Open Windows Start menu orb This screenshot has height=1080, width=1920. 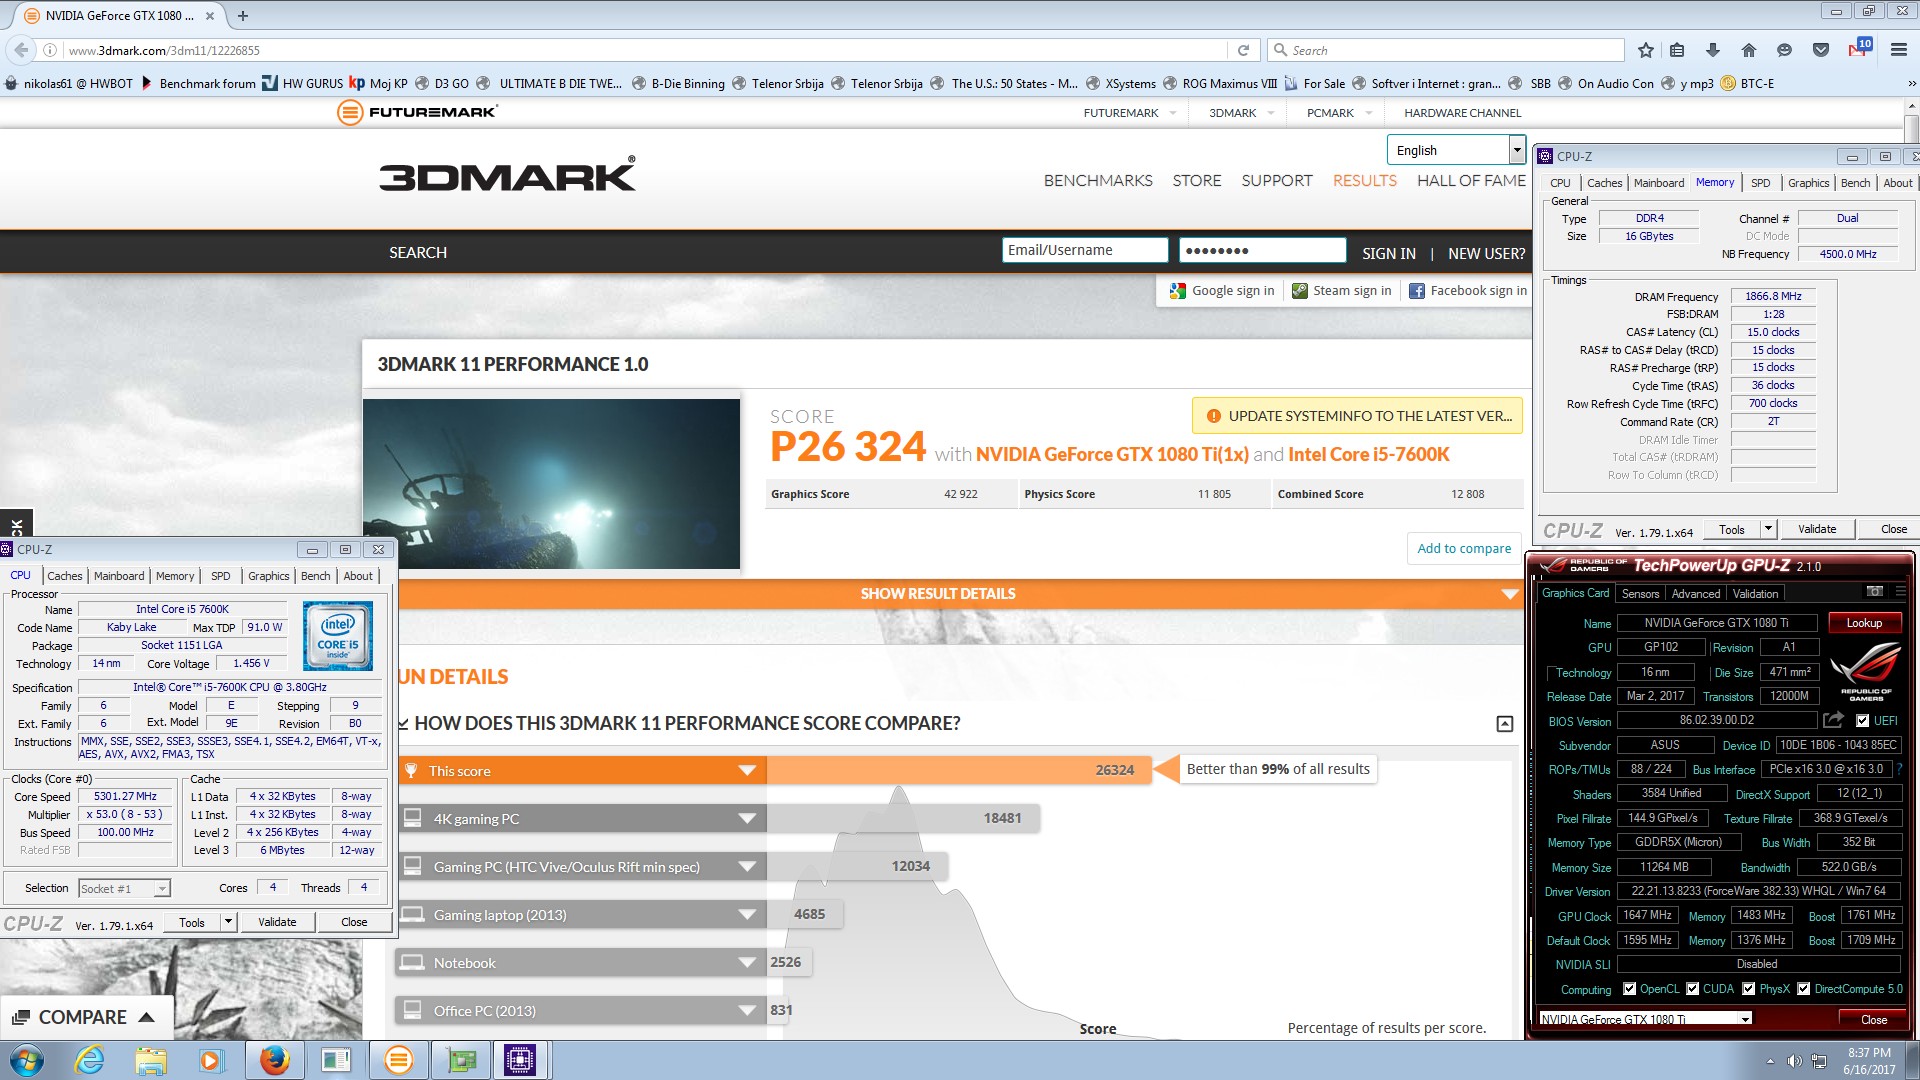(x=27, y=1060)
